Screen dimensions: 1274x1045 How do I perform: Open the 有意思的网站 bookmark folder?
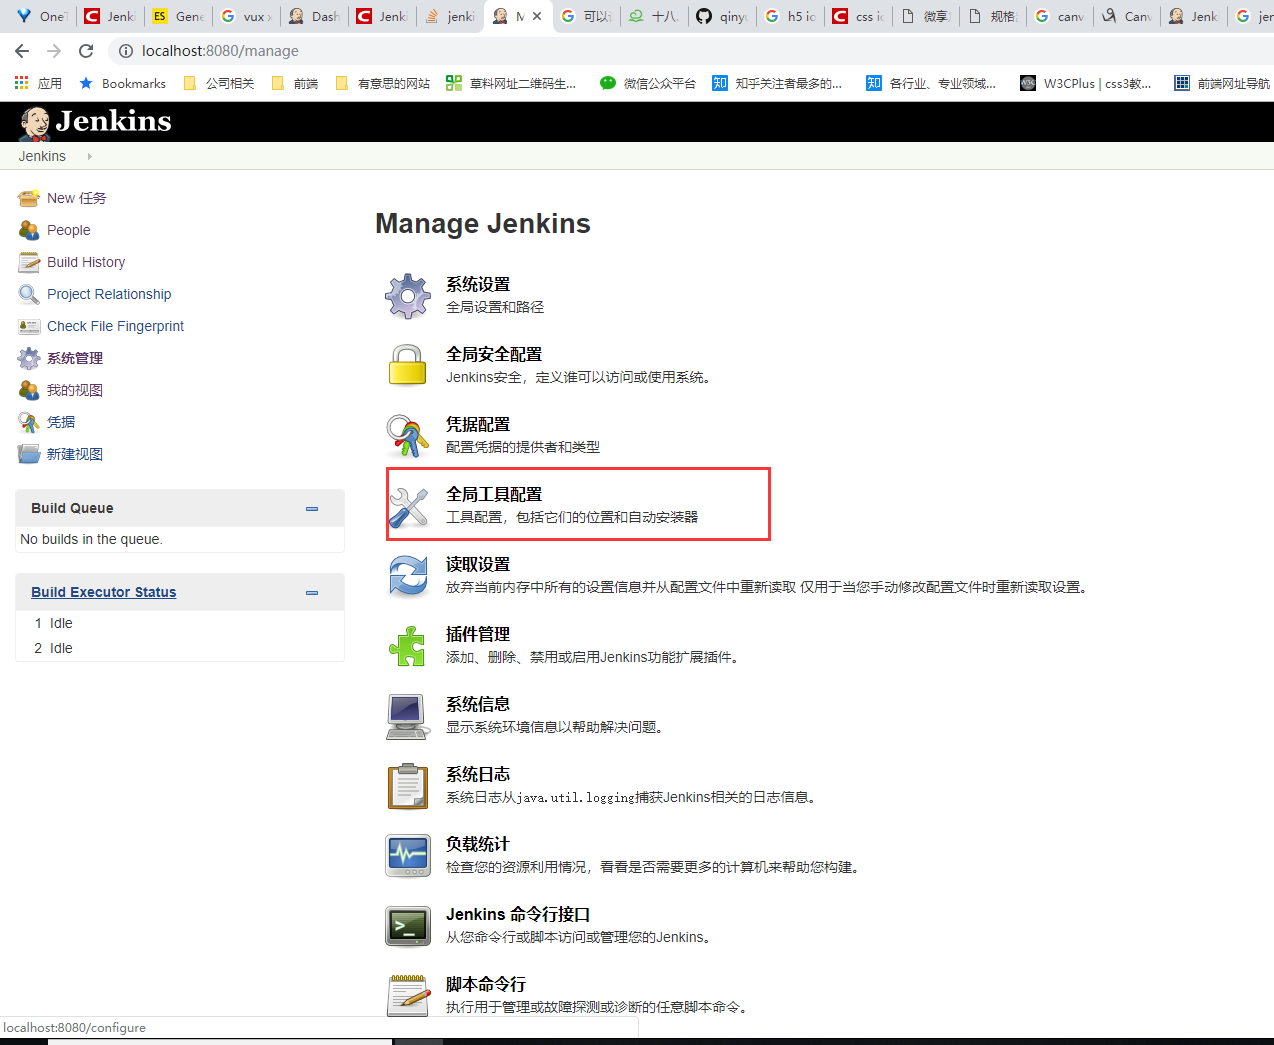pos(383,83)
